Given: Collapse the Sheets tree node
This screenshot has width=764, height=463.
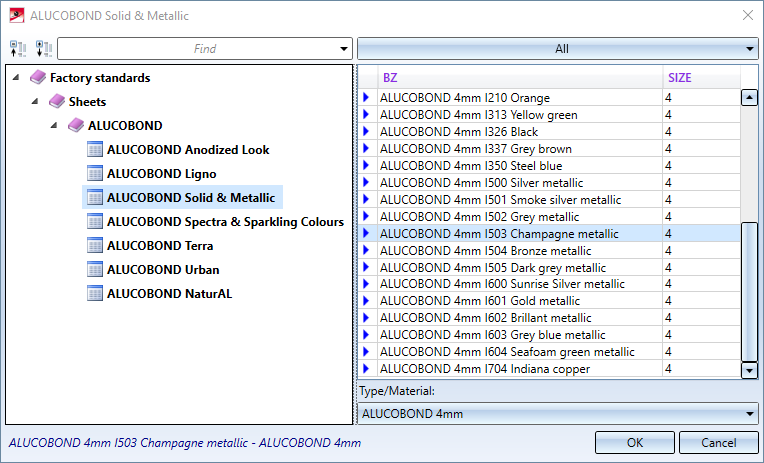Looking at the screenshot, I should click(35, 101).
